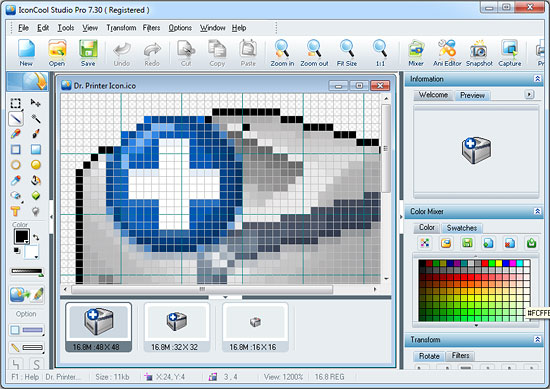Collapse the Color Mixer panel

click(537, 211)
